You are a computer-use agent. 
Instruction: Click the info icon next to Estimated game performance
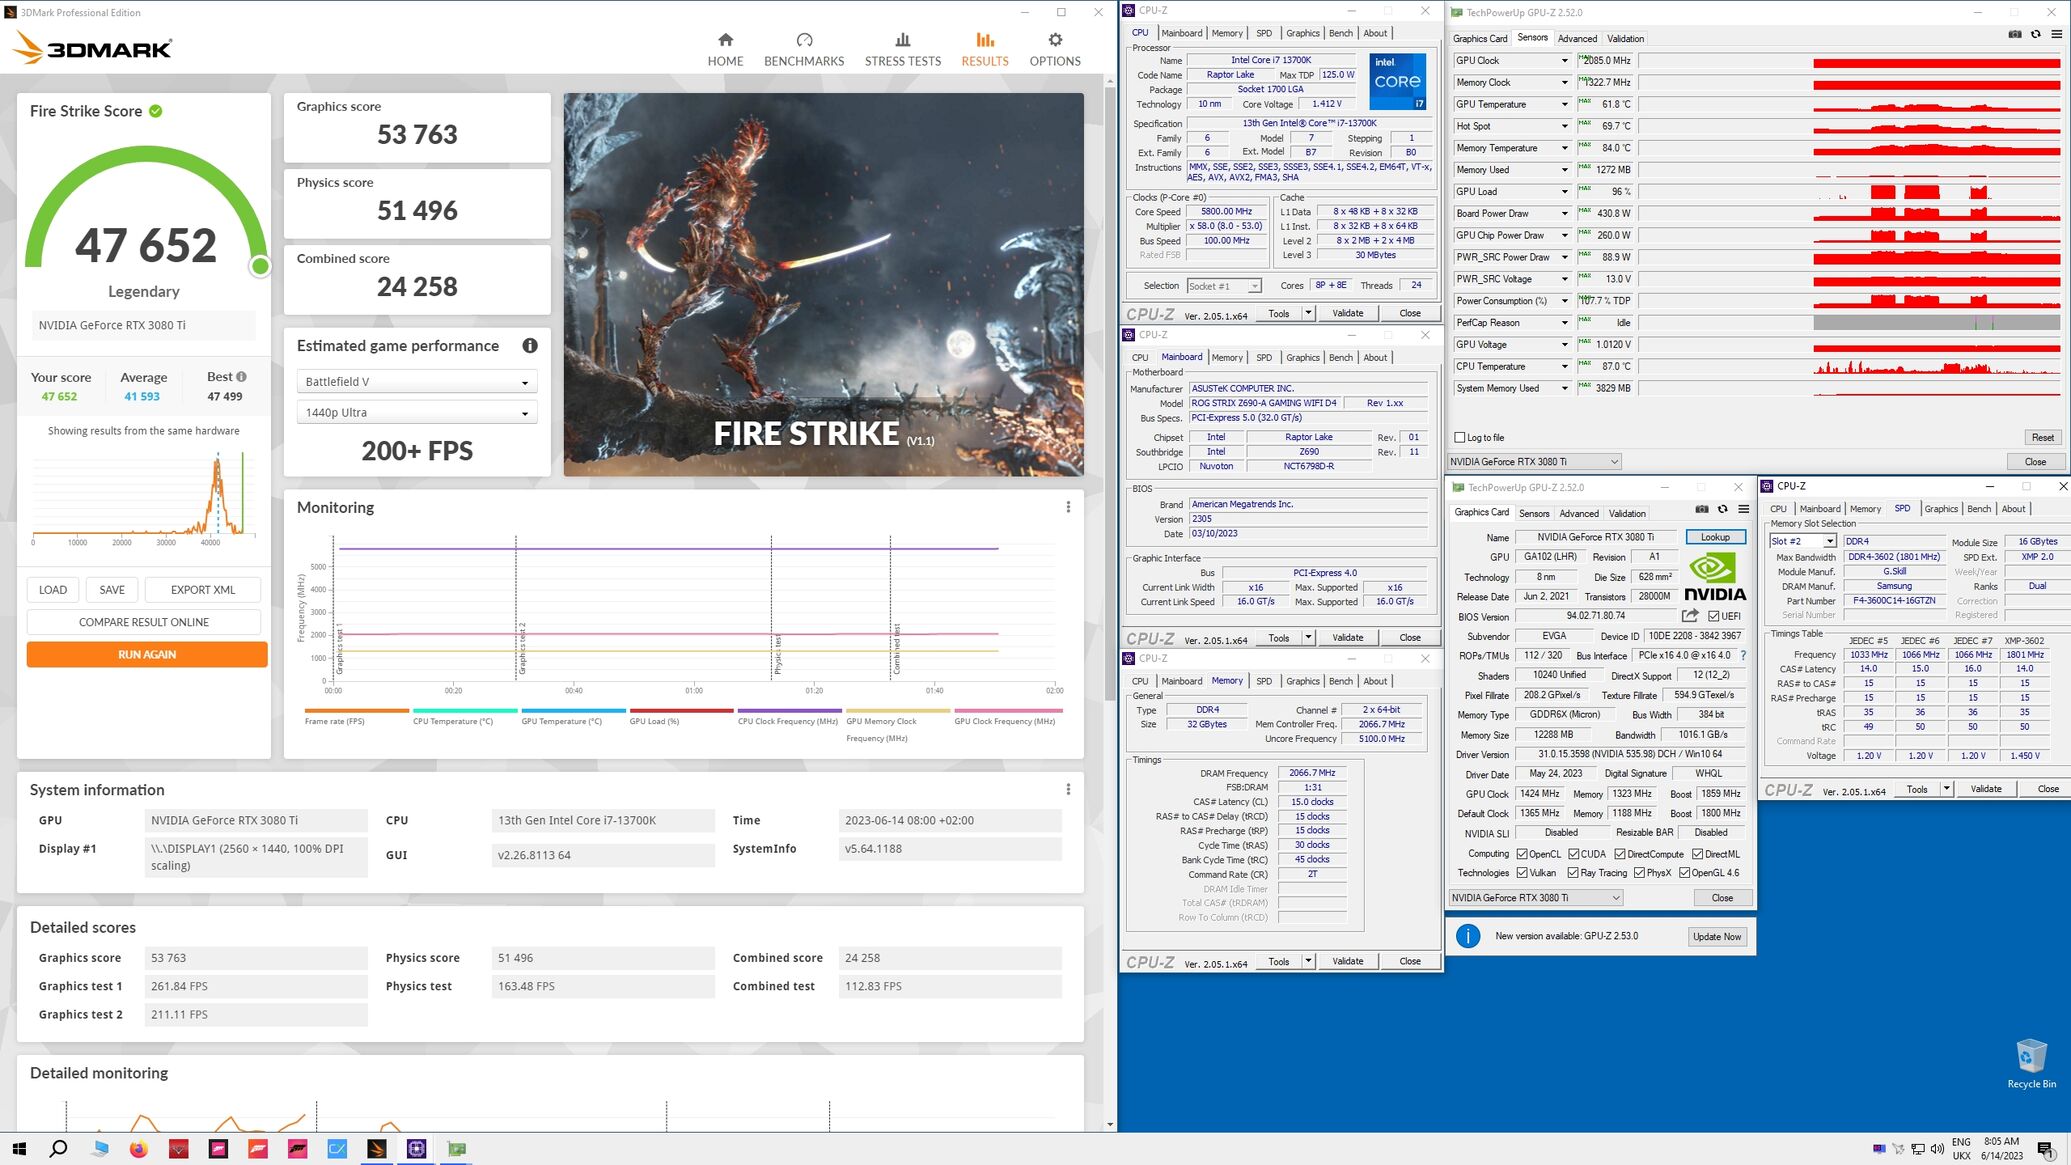point(530,346)
